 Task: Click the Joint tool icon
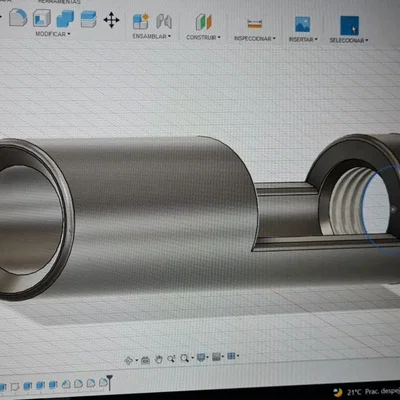tap(164, 22)
